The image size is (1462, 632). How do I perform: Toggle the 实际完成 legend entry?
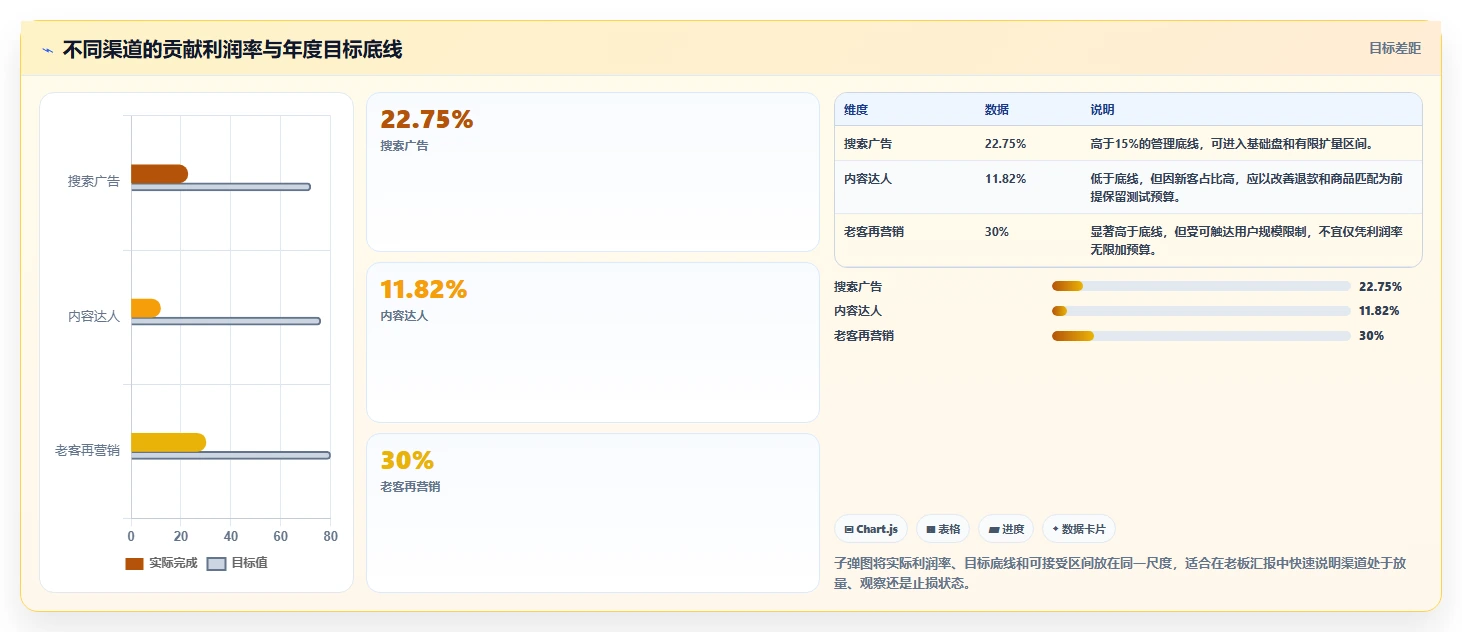(x=161, y=563)
